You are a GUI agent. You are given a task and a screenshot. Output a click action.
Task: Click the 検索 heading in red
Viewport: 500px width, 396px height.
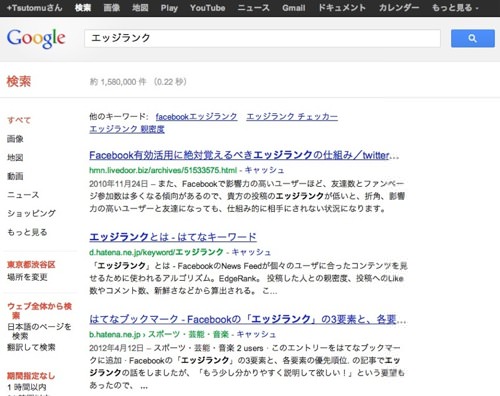tap(19, 81)
